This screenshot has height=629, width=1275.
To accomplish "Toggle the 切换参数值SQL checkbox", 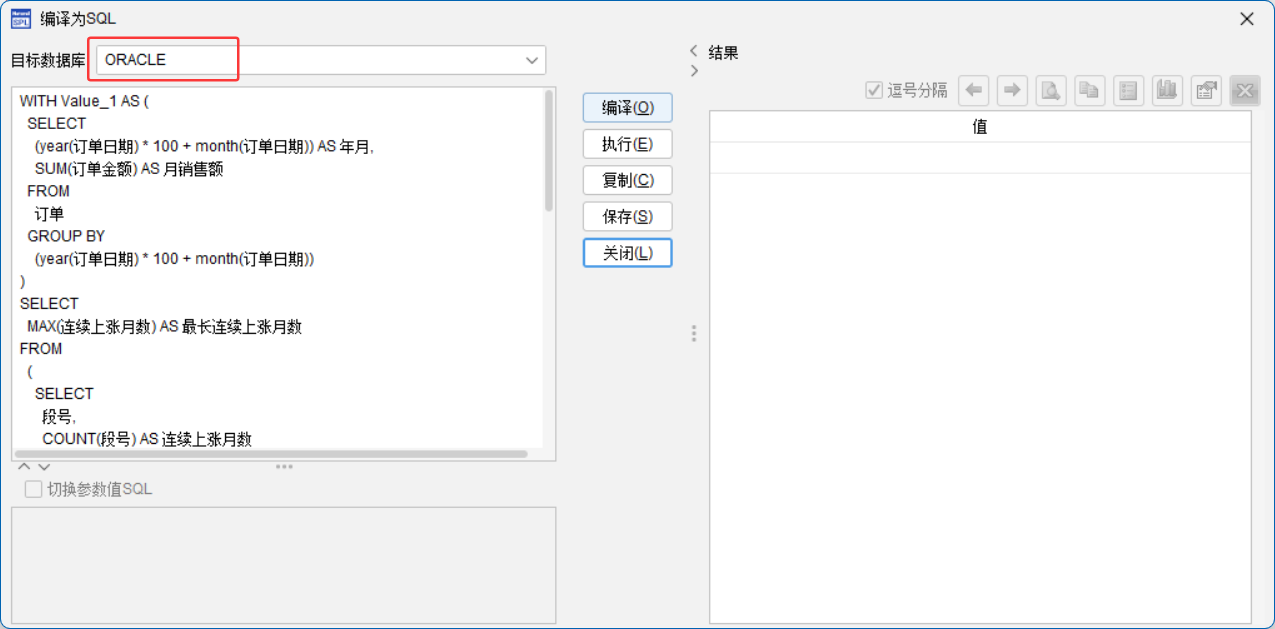I will click(33, 489).
